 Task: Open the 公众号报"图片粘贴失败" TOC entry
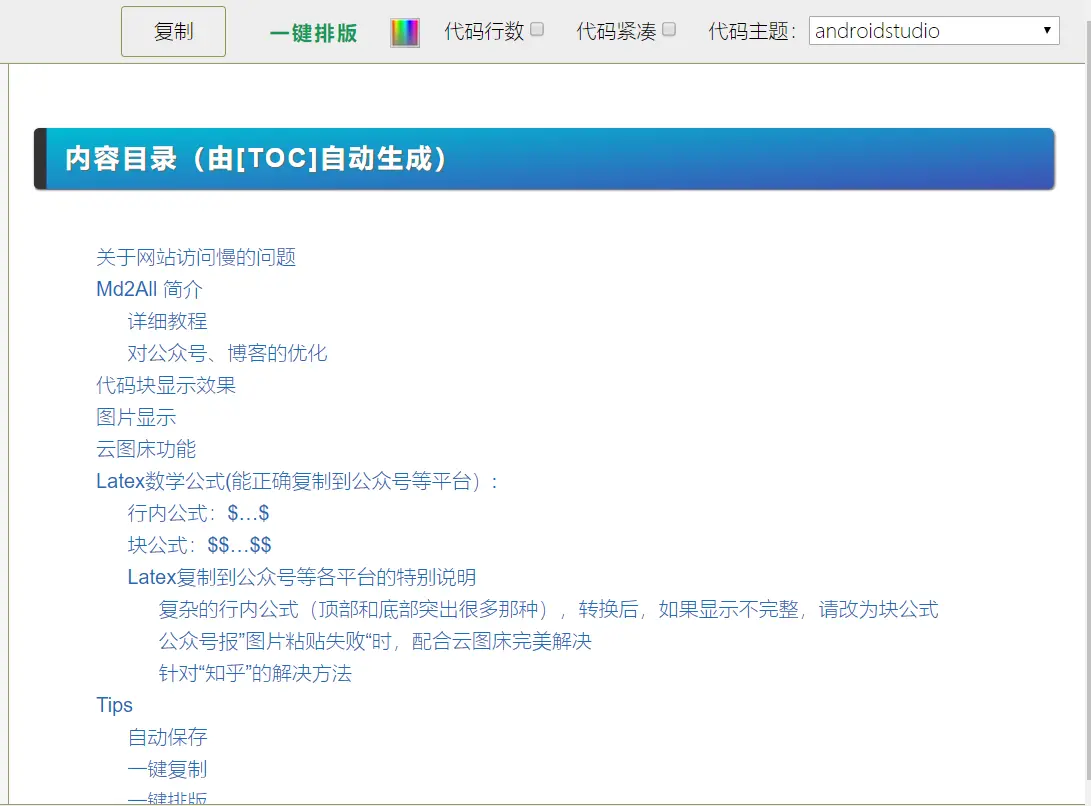pos(375,641)
